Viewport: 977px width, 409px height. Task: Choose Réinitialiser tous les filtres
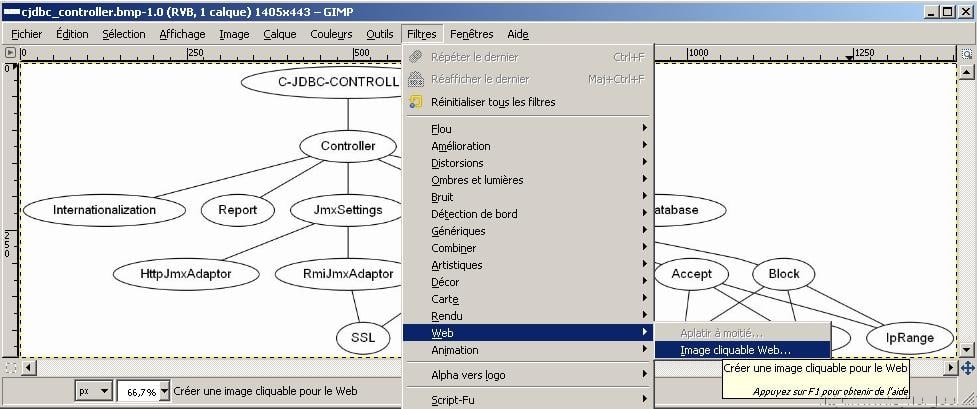pyautogui.click(x=528, y=102)
